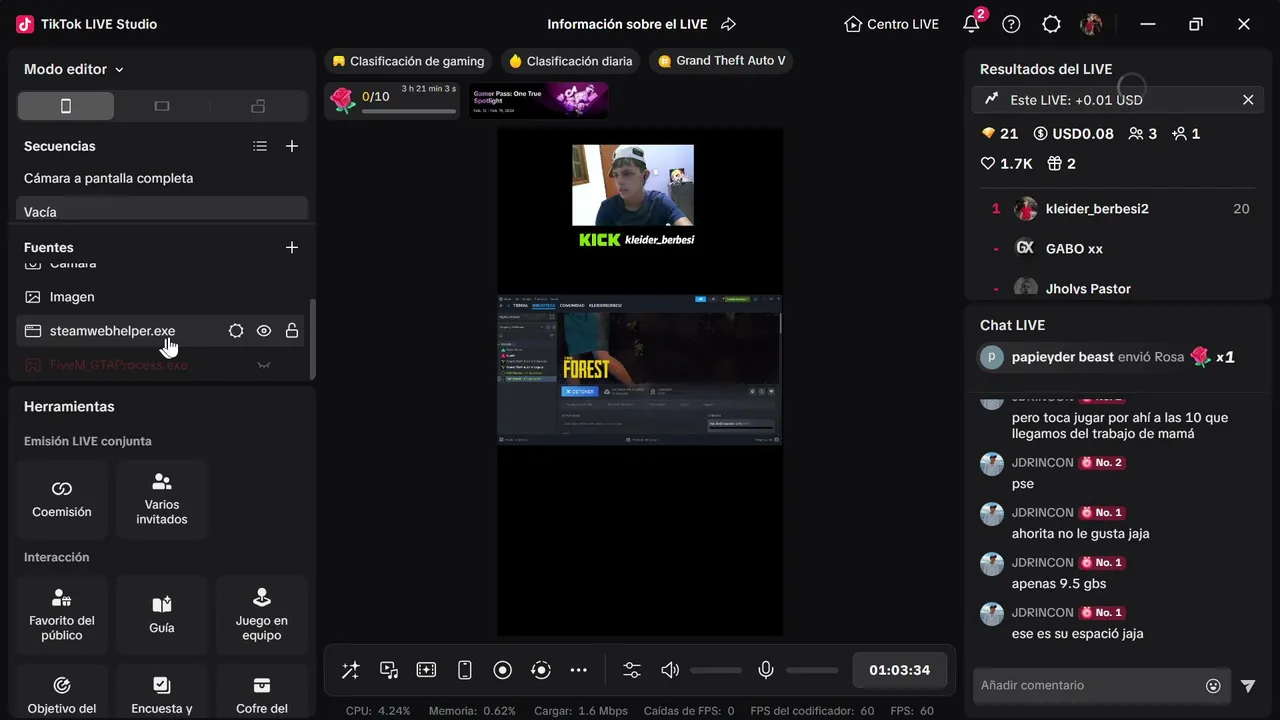Adjust the microphone volume slider
This screenshot has height=720, width=1280.
pos(812,670)
